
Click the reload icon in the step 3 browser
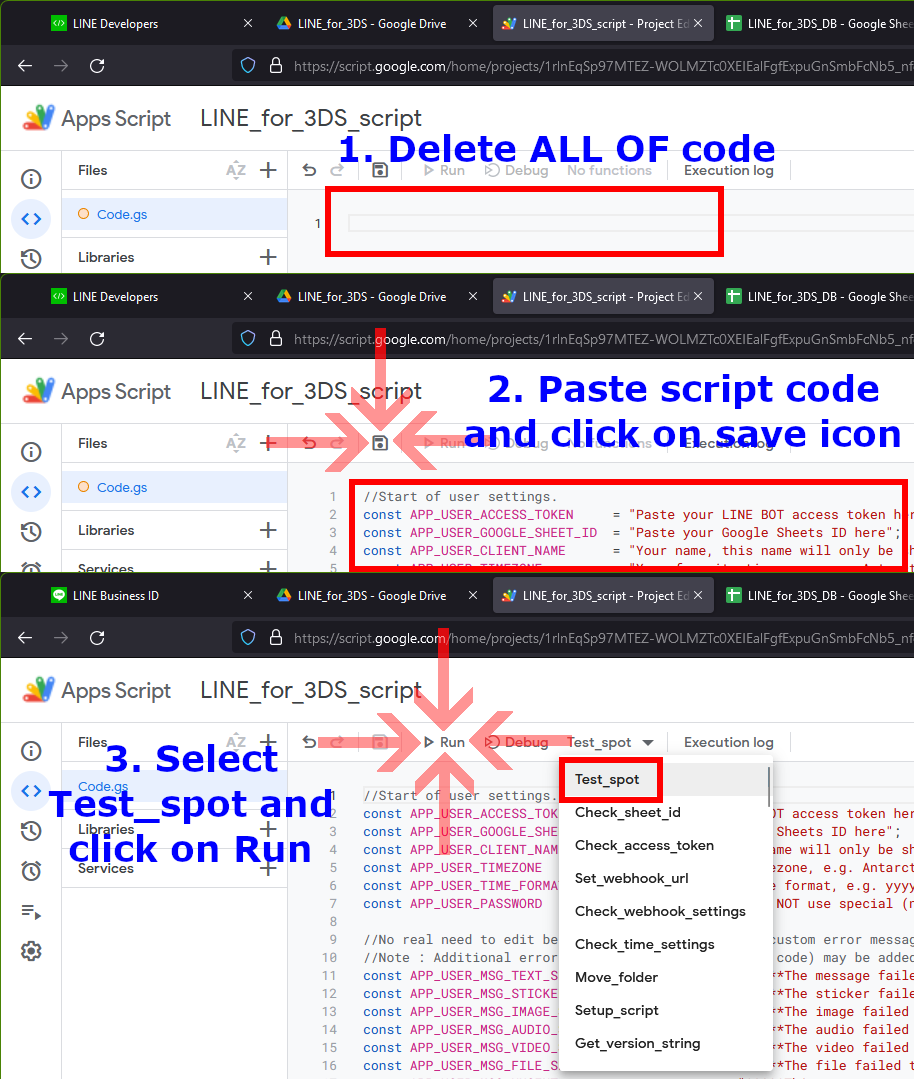click(97, 638)
